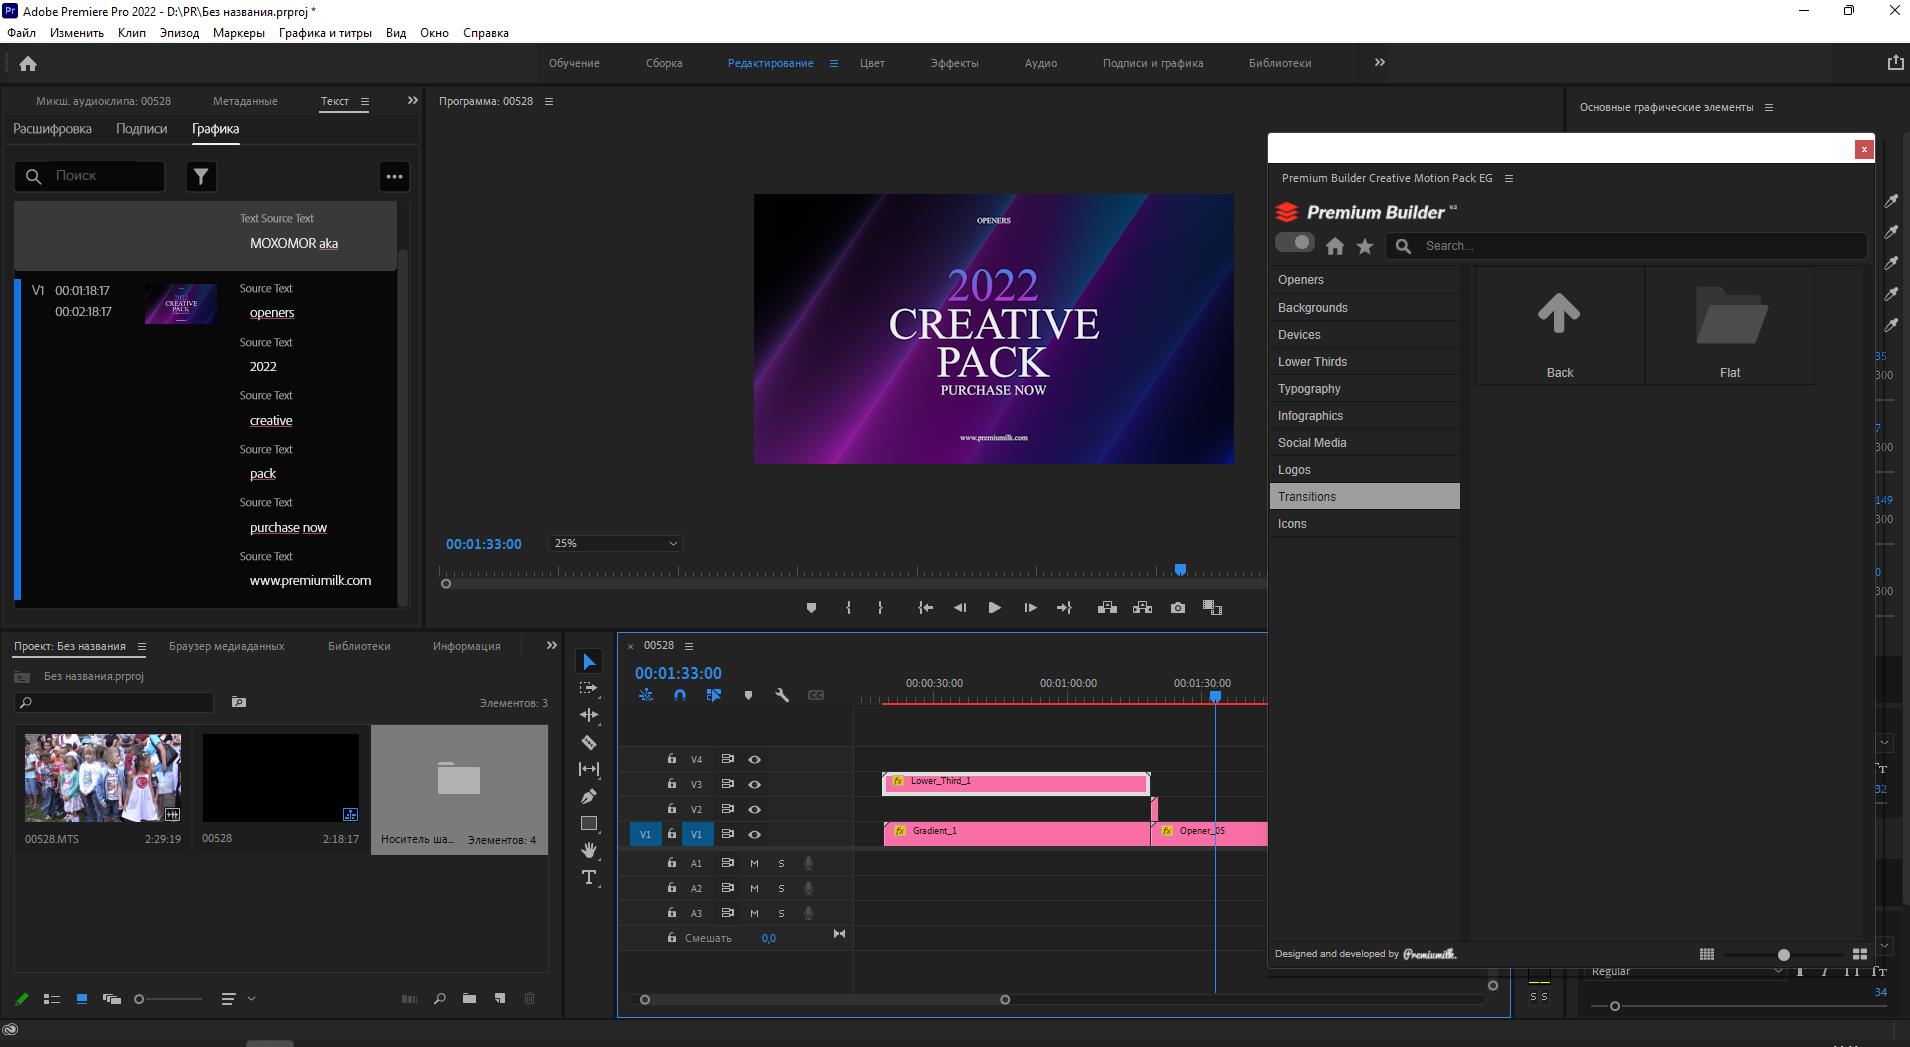Open the Браузер медиаданных tab
Viewport: 1910px width, 1047px height.
(x=227, y=646)
